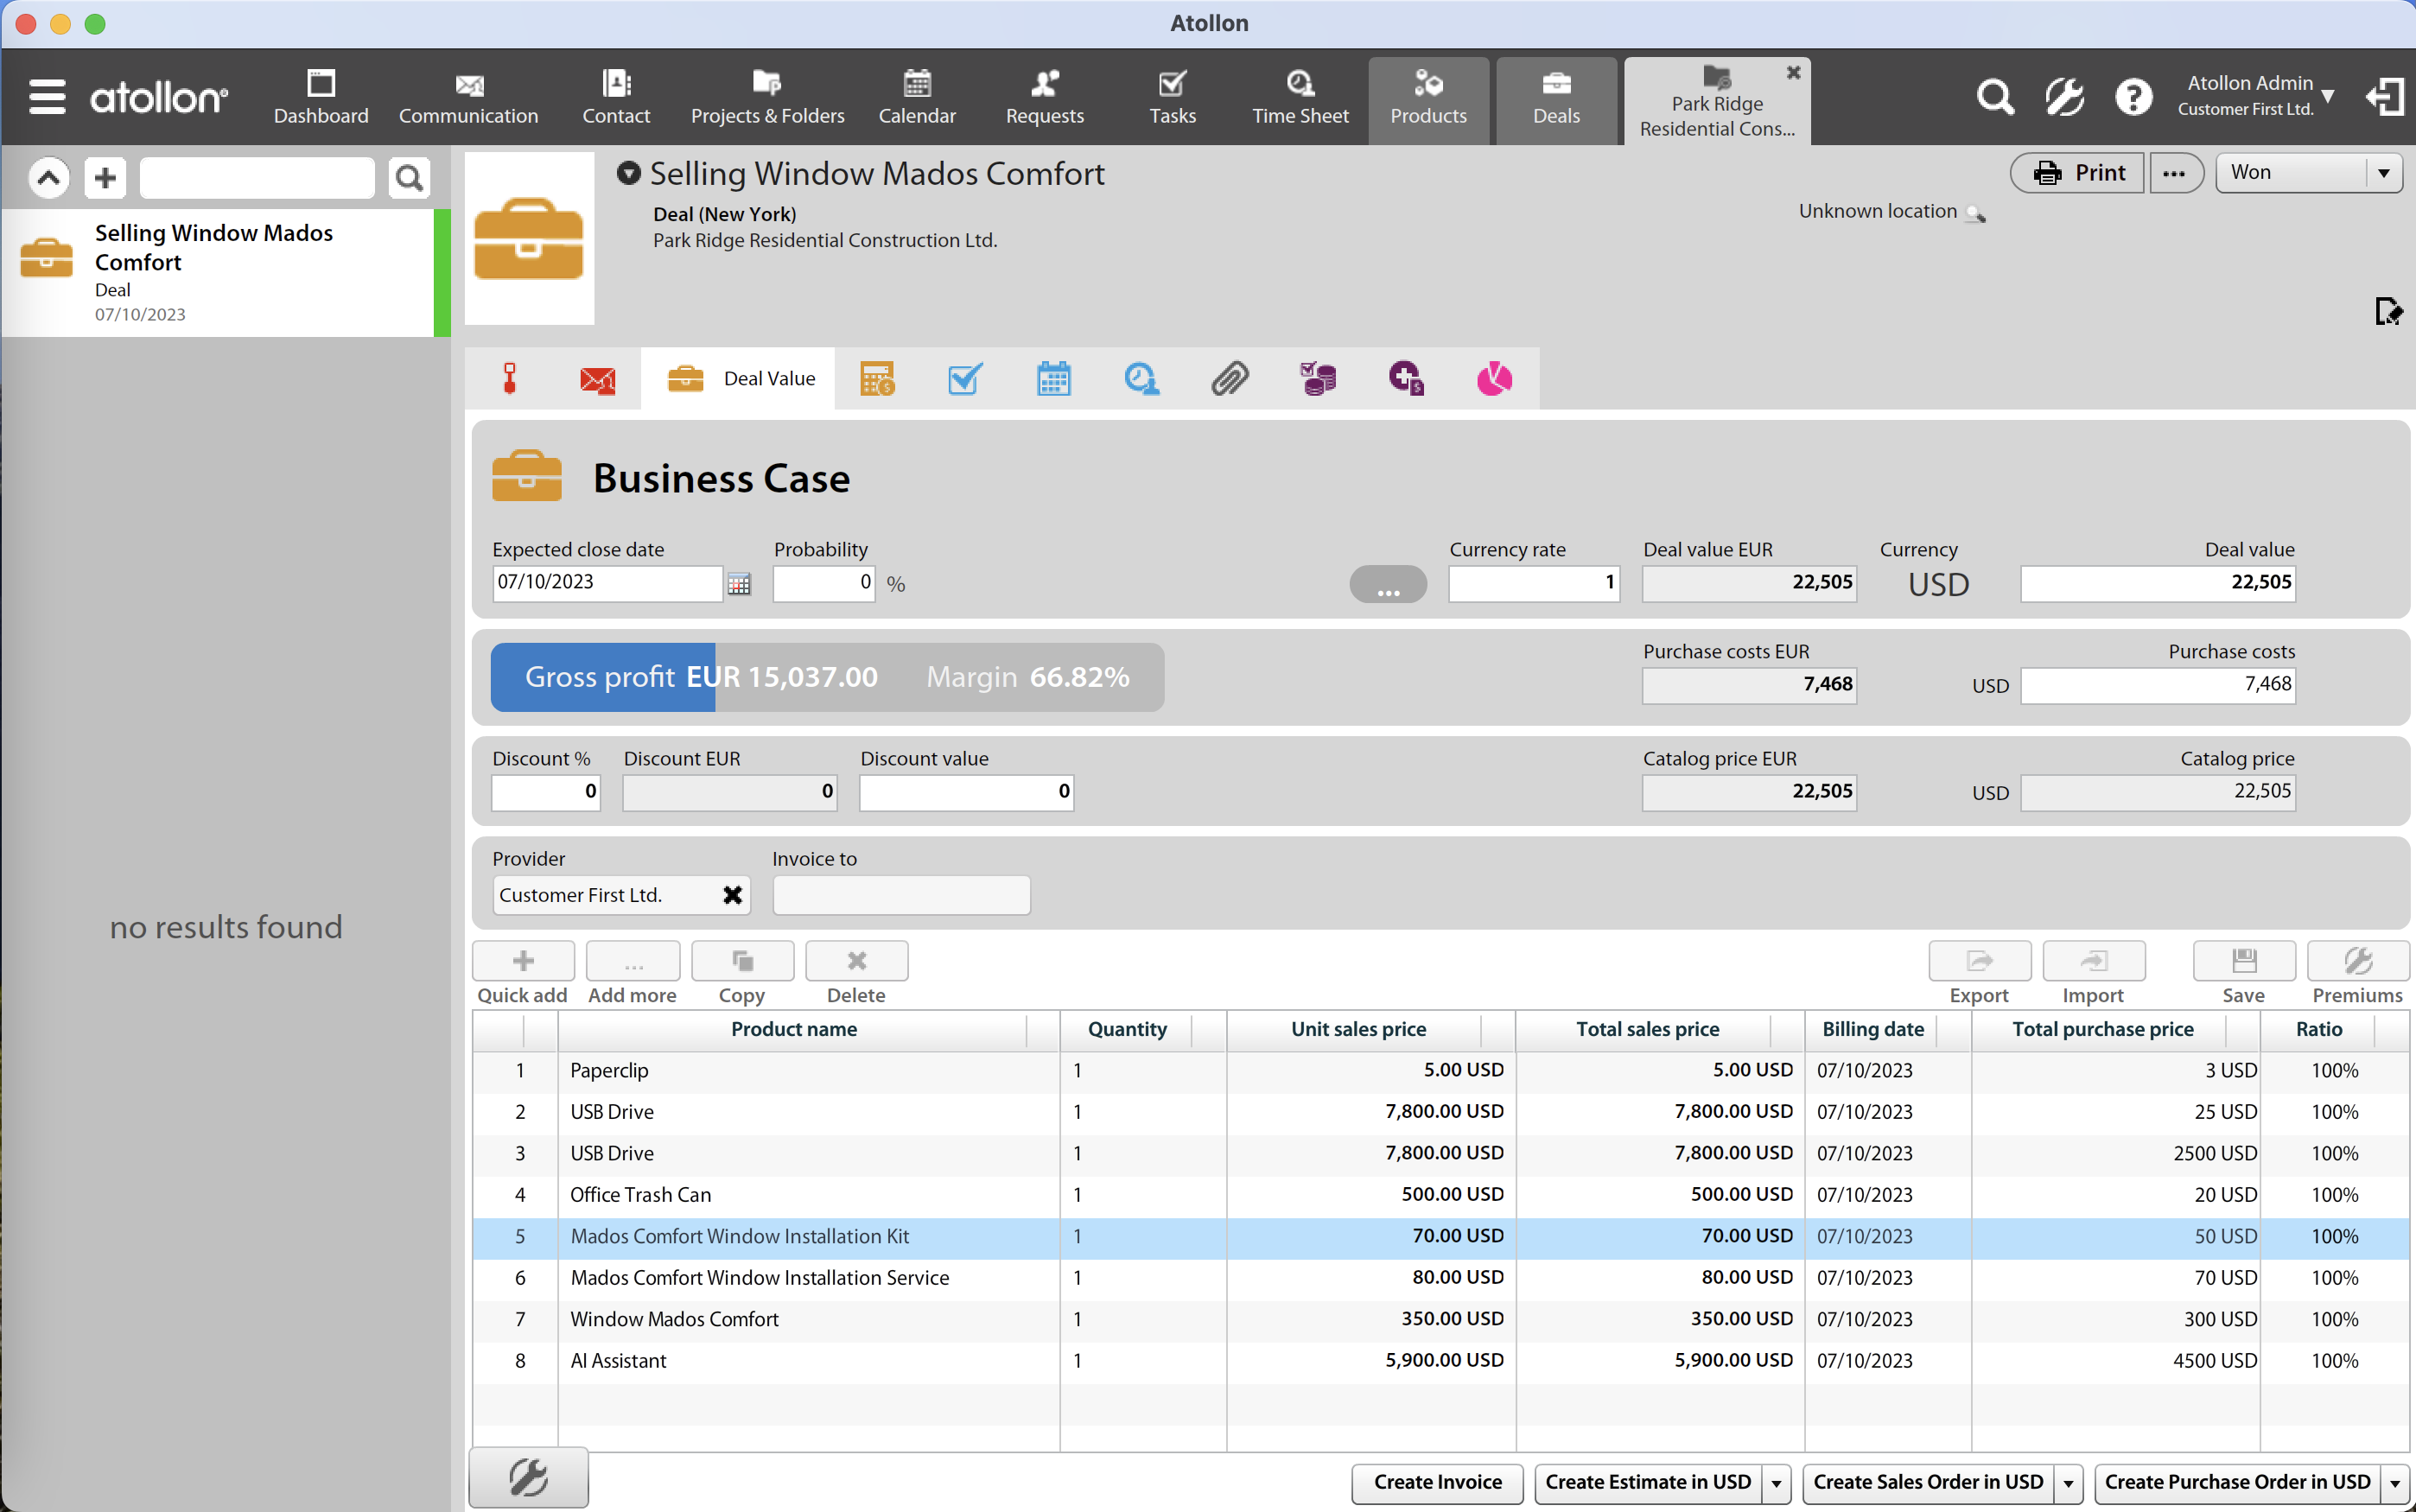The width and height of the screenshot is (2416, 1512).
Task: Collapse the deal header disclosure arrow
Action: [x=628, y=173]
